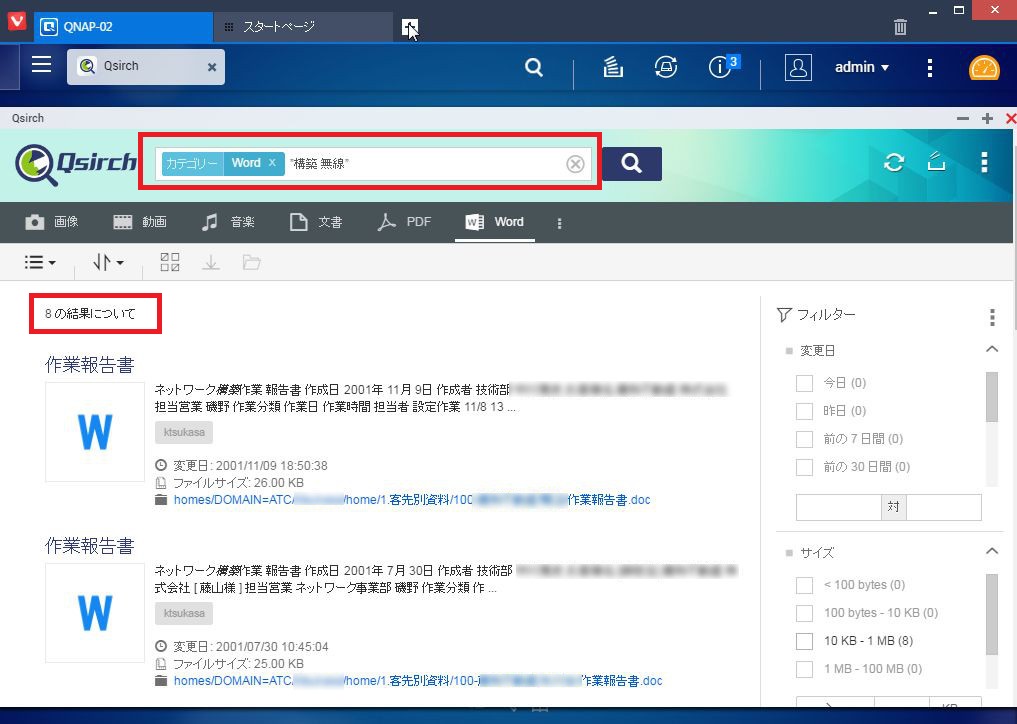Switch to the PDF category tab

(404, 222)
